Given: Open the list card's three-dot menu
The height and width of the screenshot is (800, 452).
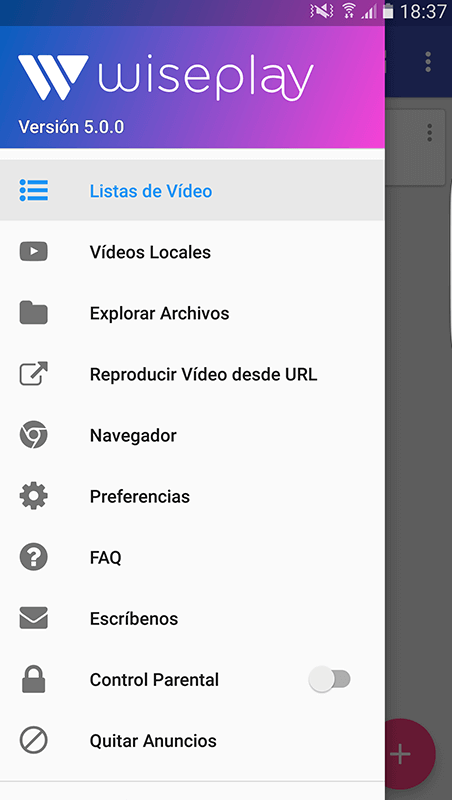Looking at the screenshot, I should [x=430, y=133].
